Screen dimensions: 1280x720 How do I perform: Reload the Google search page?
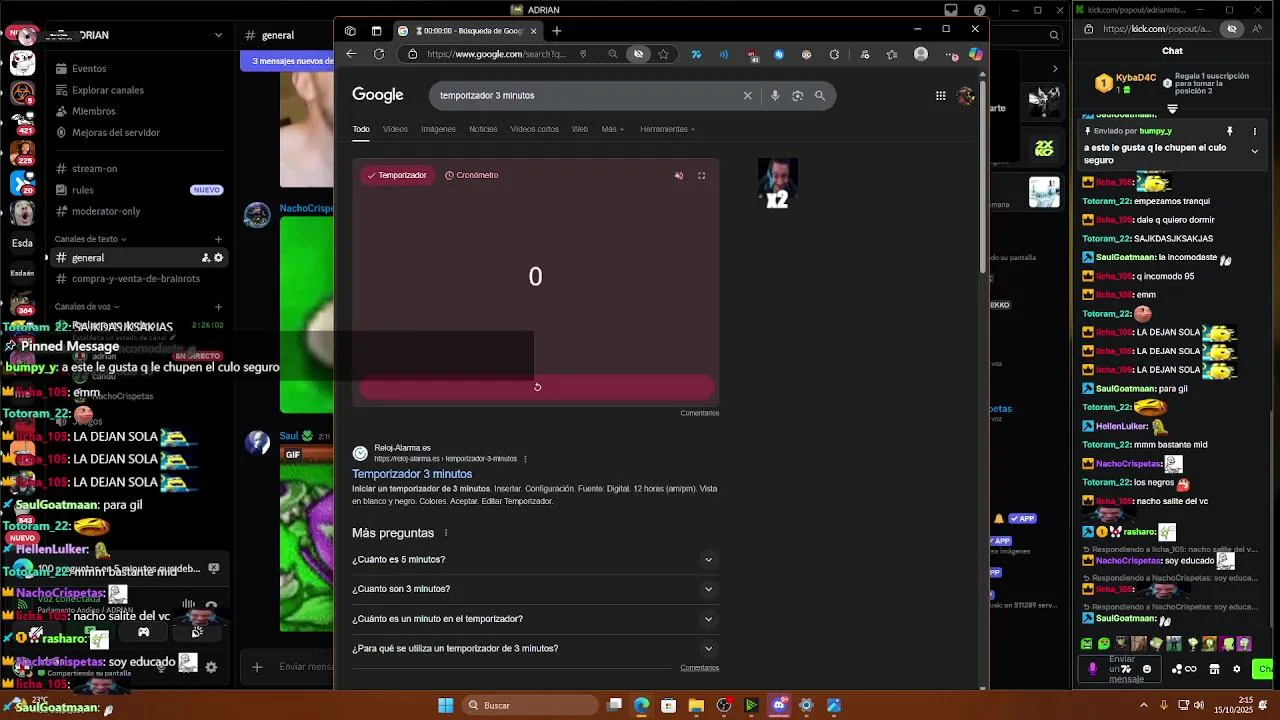tap(379, 54)
